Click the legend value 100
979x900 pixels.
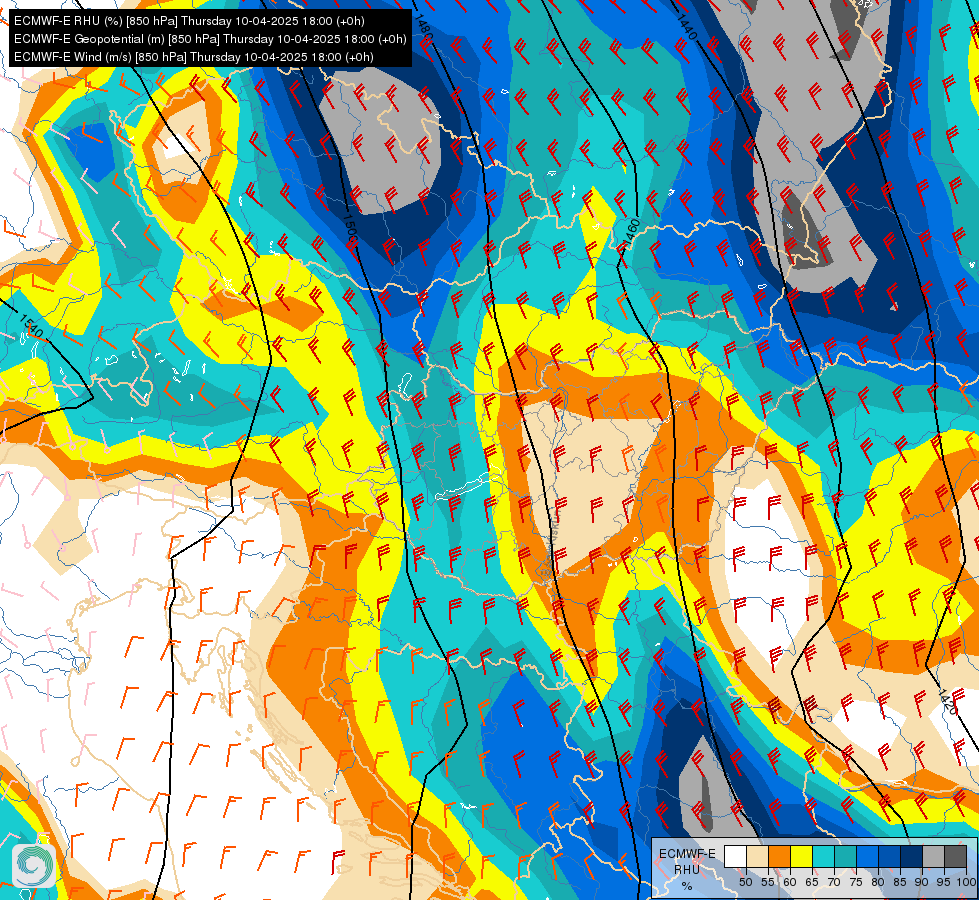point(966,882)
